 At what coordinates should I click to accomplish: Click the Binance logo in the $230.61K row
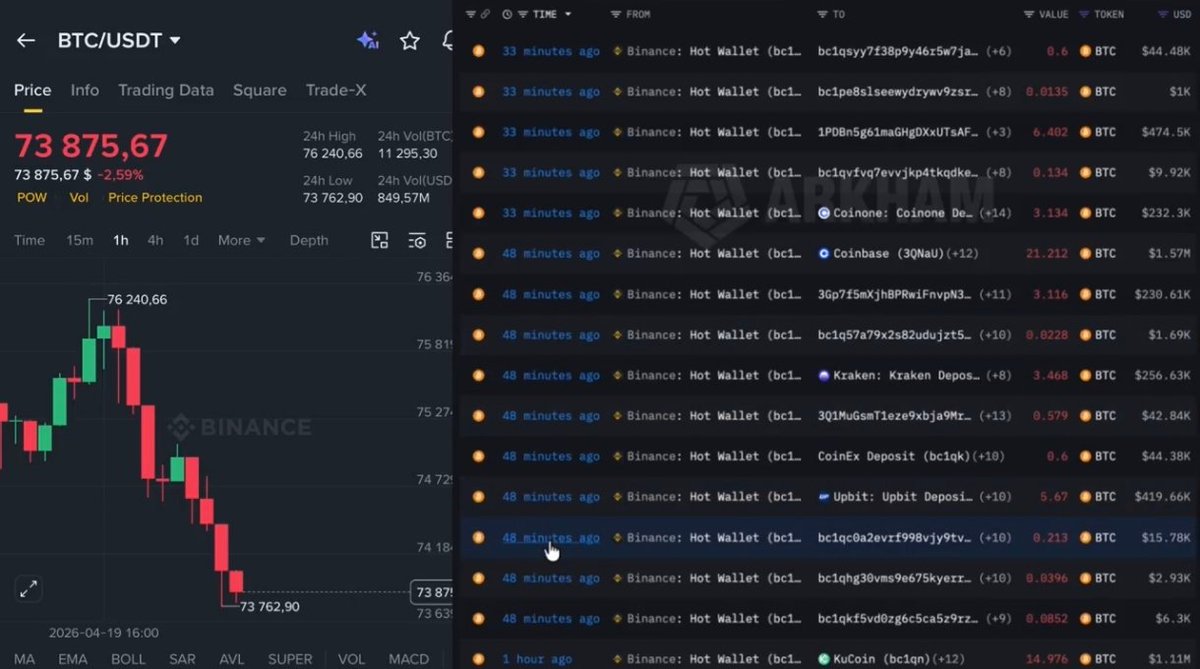(x=617, y=294)
